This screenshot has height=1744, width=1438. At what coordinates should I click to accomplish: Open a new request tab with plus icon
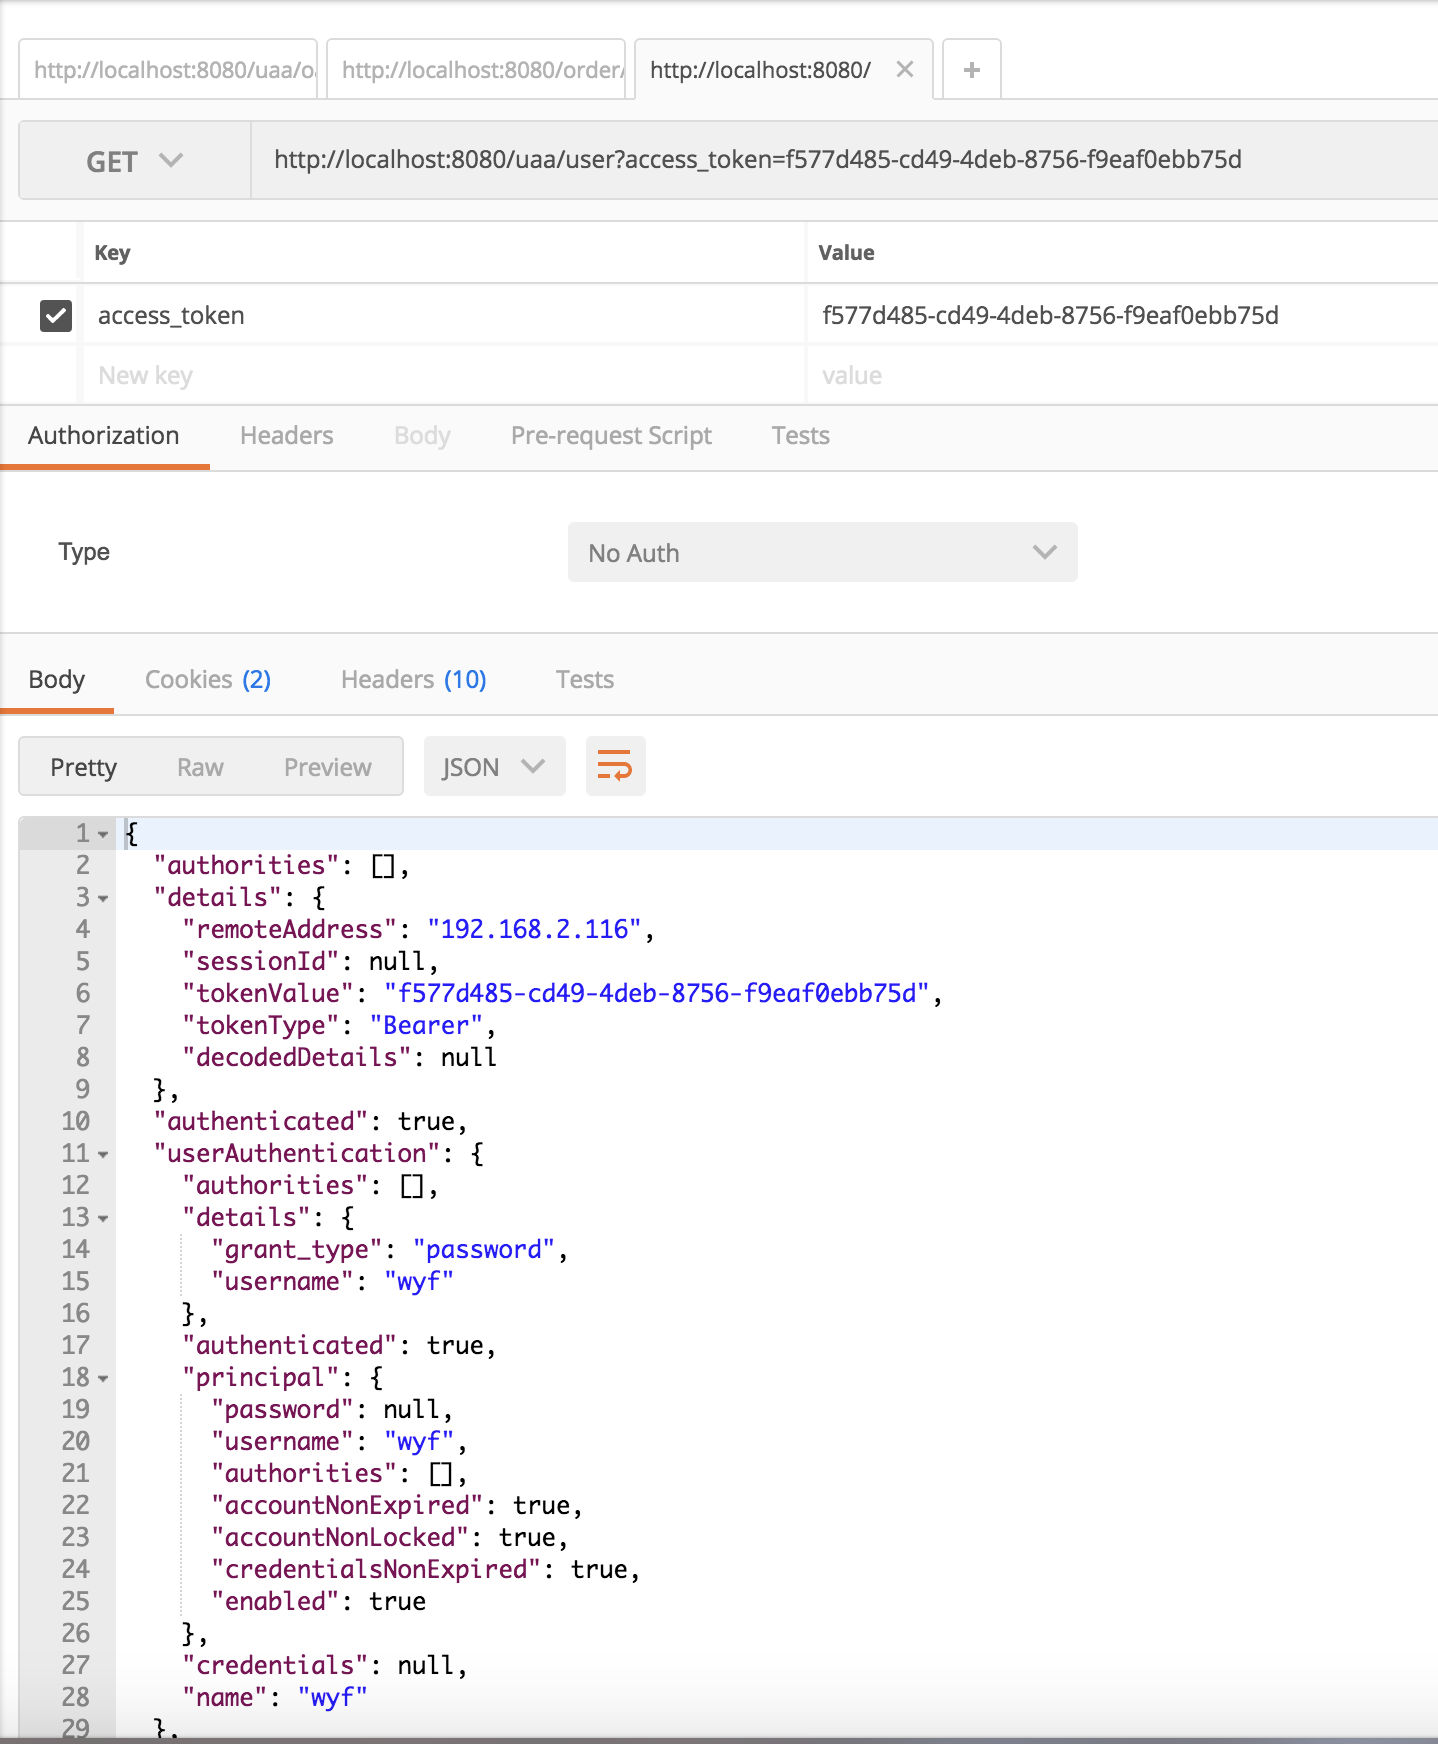point(971,70)
